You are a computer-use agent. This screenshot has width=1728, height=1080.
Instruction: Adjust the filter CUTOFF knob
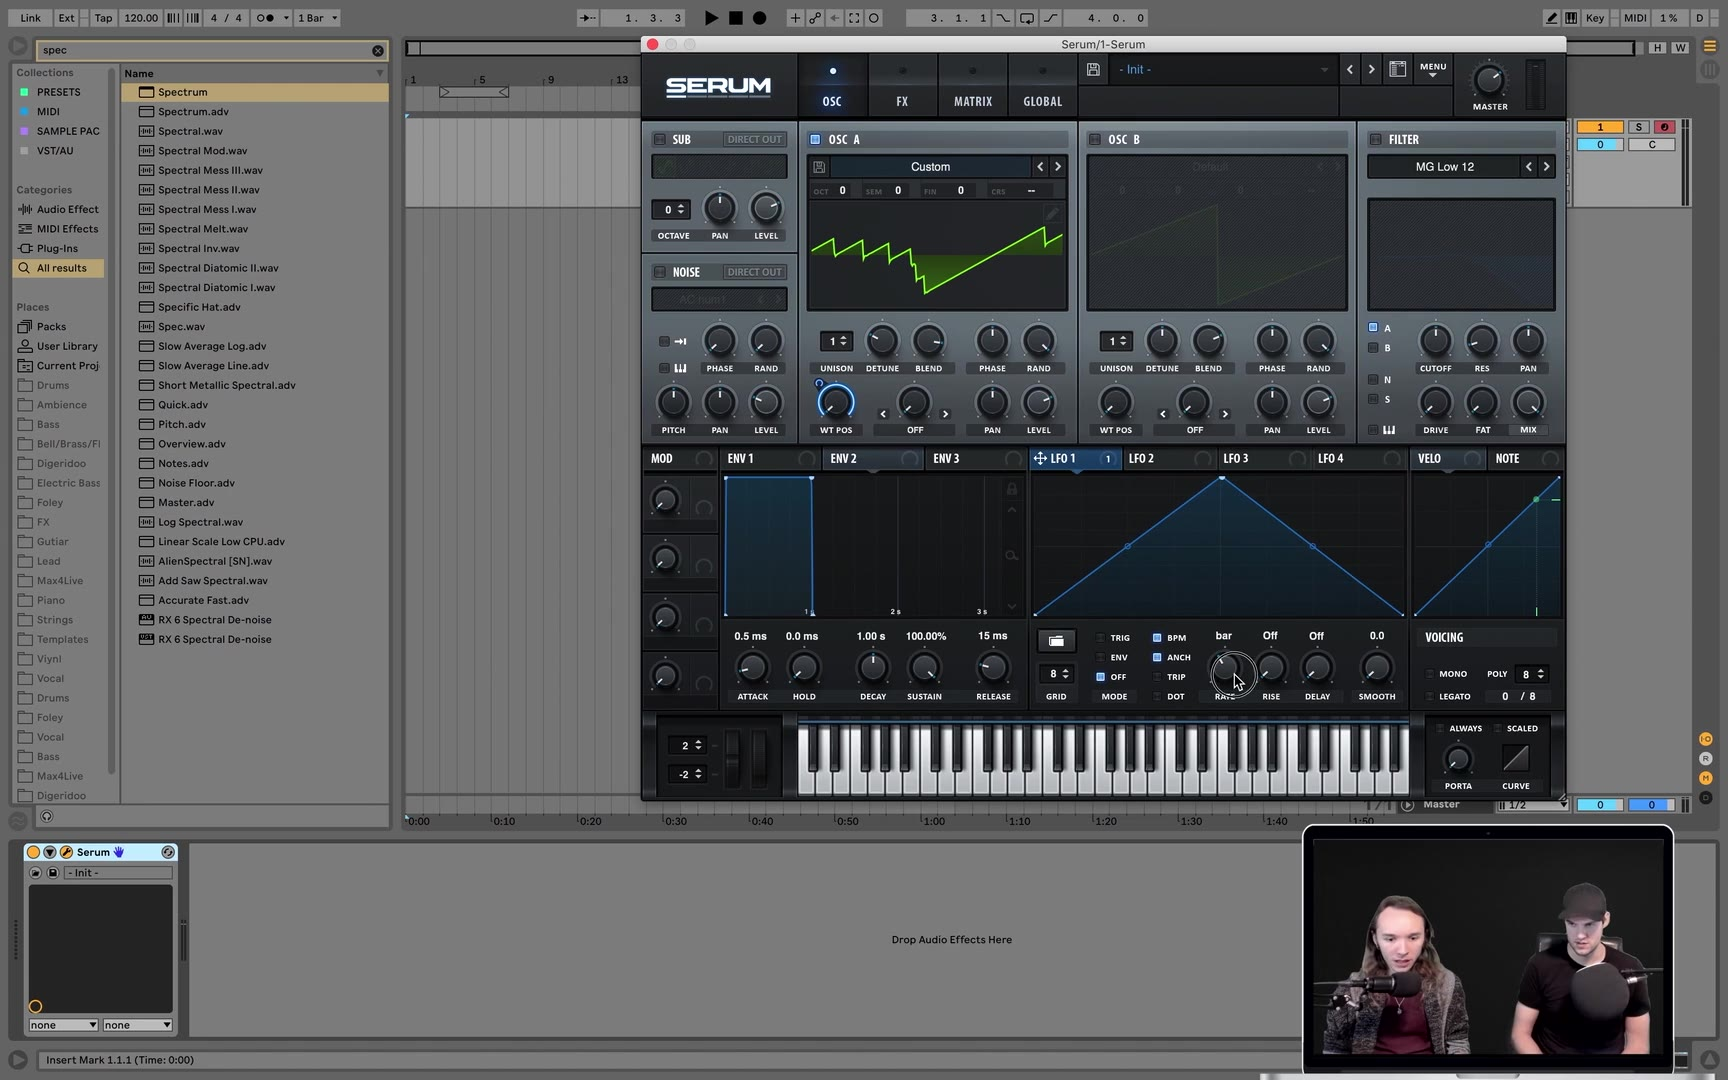click(1435, 341)
